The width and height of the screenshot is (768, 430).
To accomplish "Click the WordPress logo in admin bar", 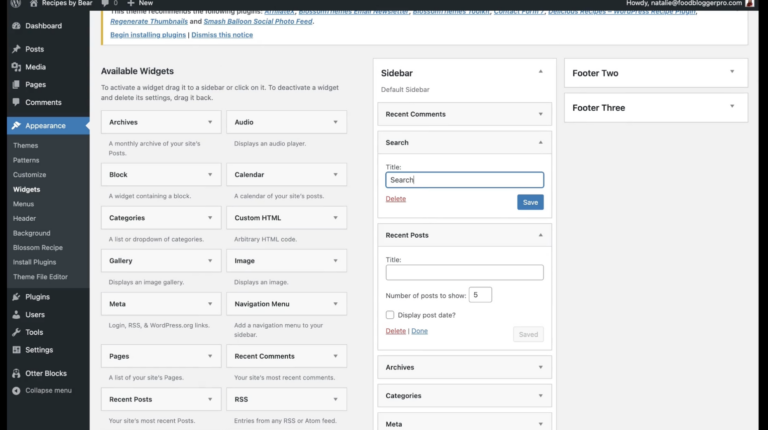I will point(16,3).
